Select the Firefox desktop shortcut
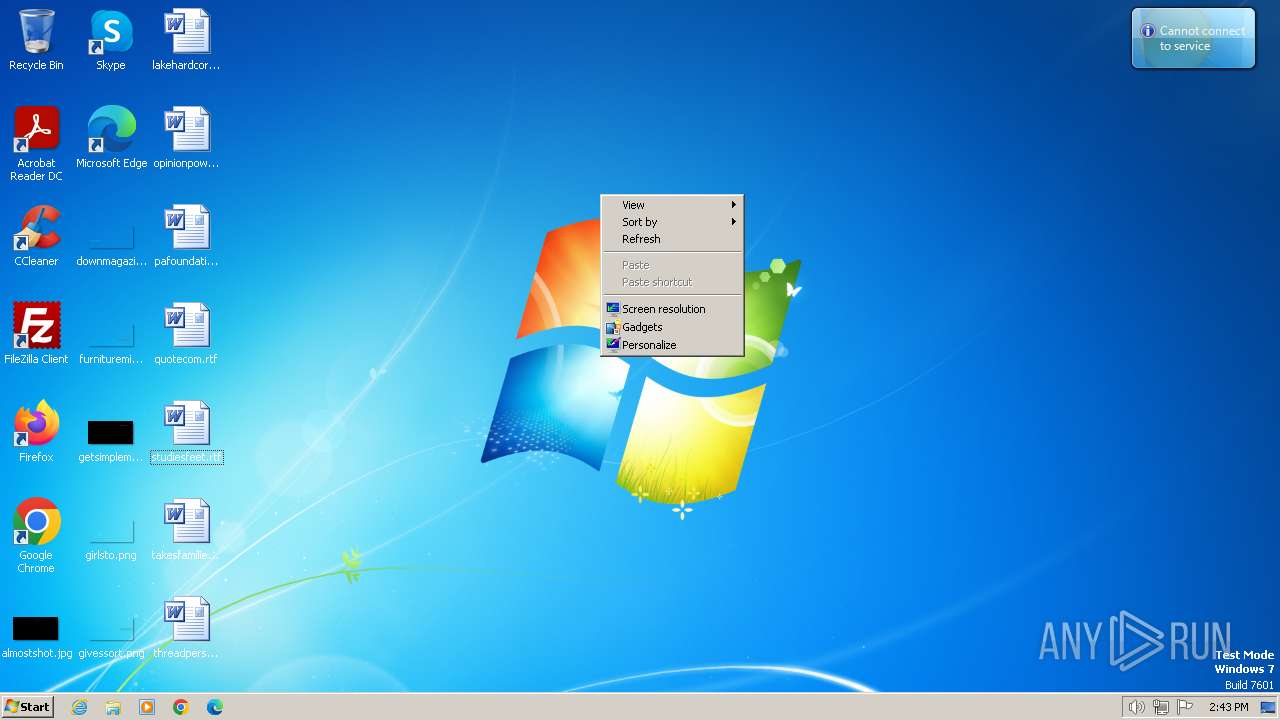The image size is (1280, 720). (x=36, y=432)
